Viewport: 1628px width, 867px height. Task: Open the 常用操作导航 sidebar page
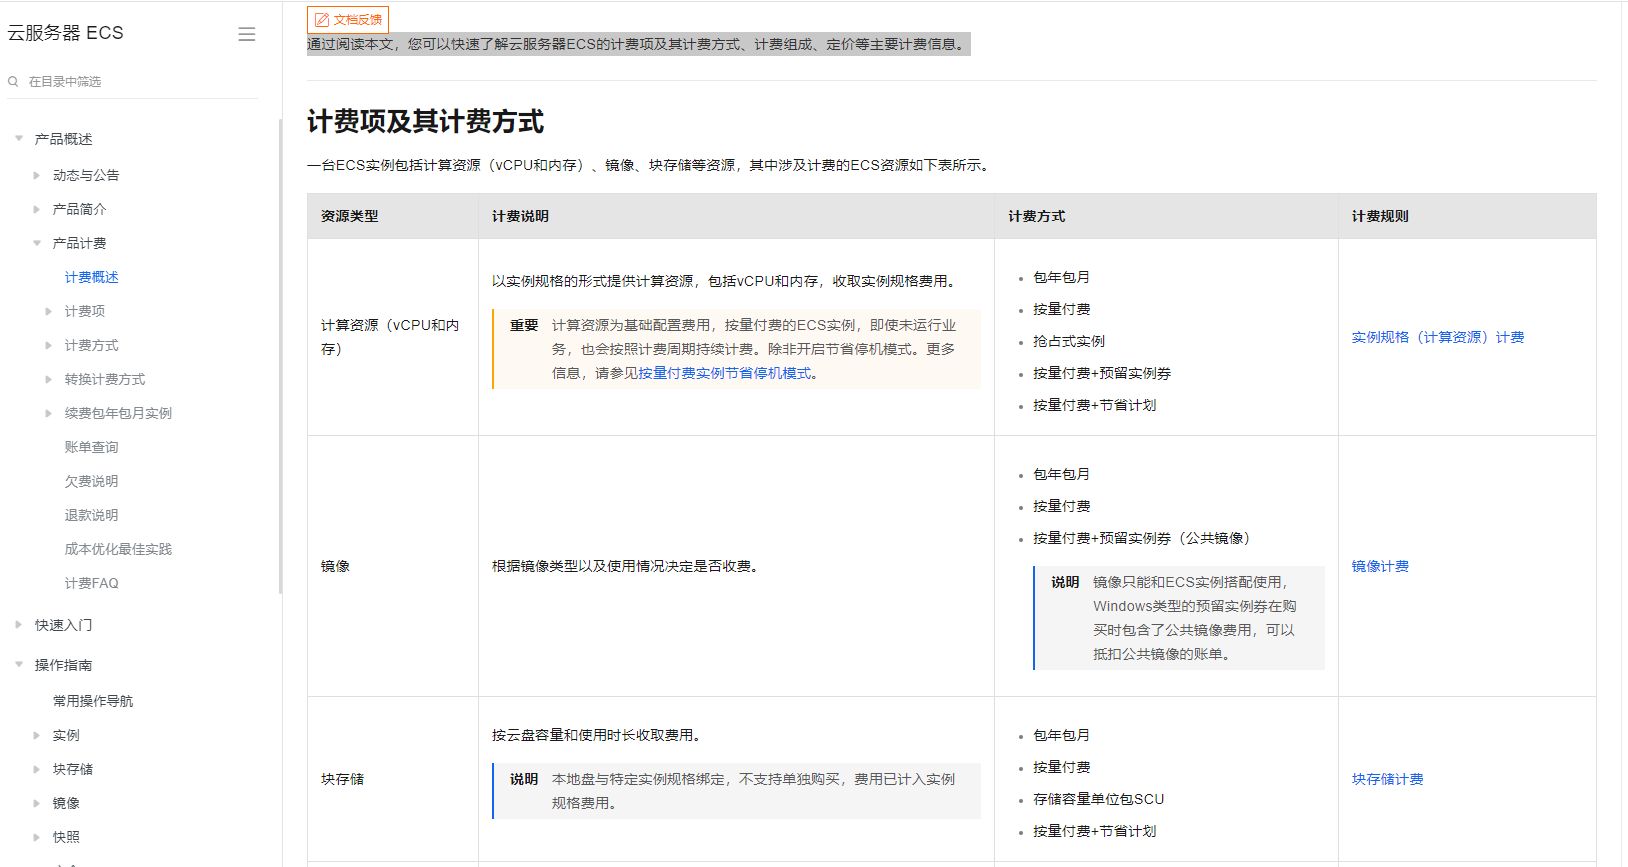pyautogui.click(x=93, y=701)
